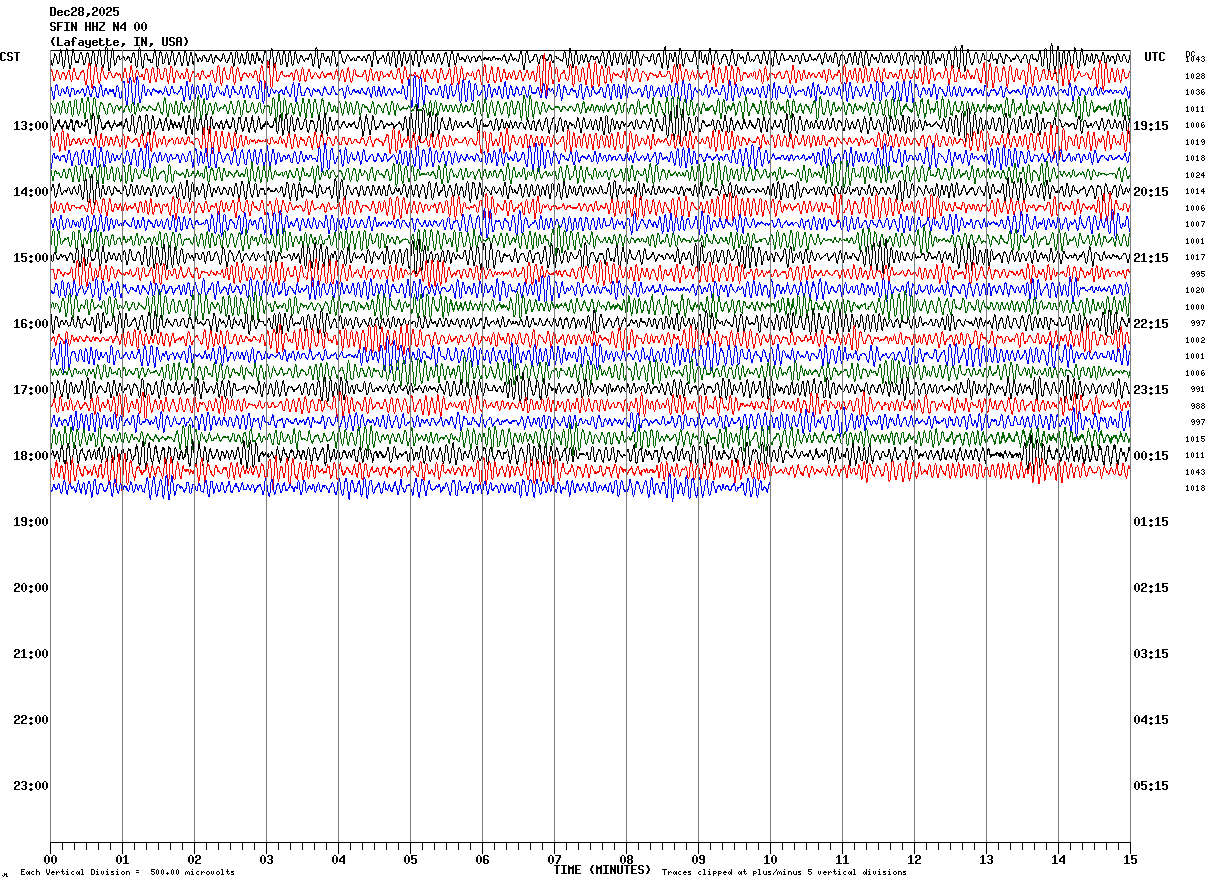This screenshot has height=886, width=1210.
Task: Click minute tick label 01 on the axis
Action: tap(122, 859)
